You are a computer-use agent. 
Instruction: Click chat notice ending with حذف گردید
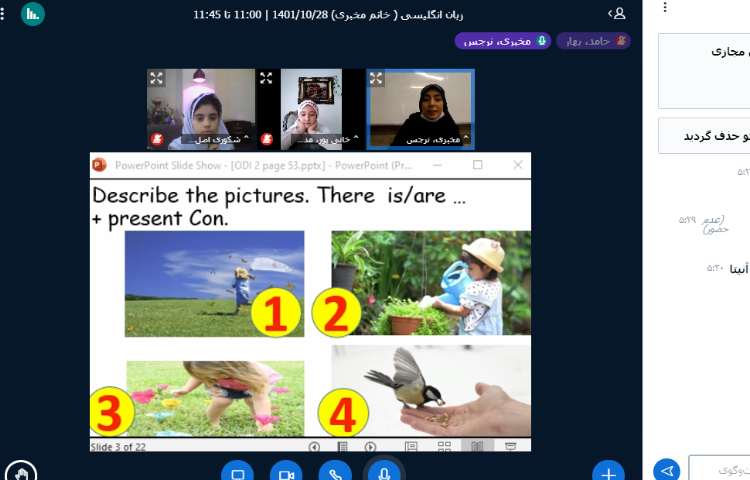704,136
